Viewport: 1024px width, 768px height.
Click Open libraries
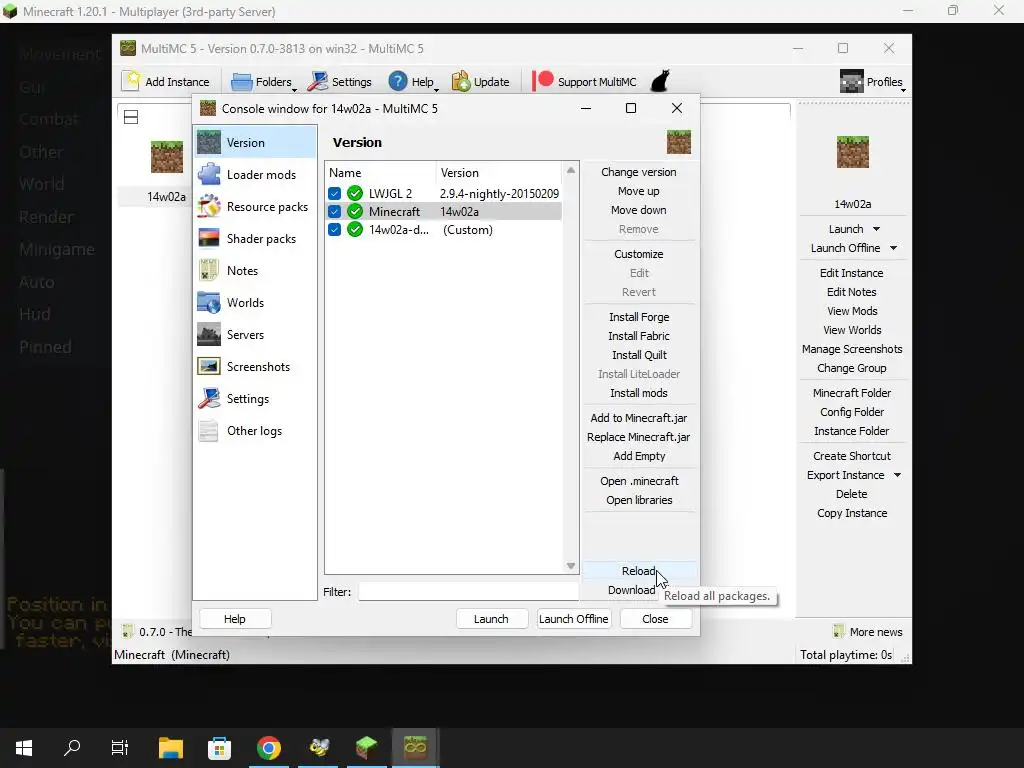point(639,500)
